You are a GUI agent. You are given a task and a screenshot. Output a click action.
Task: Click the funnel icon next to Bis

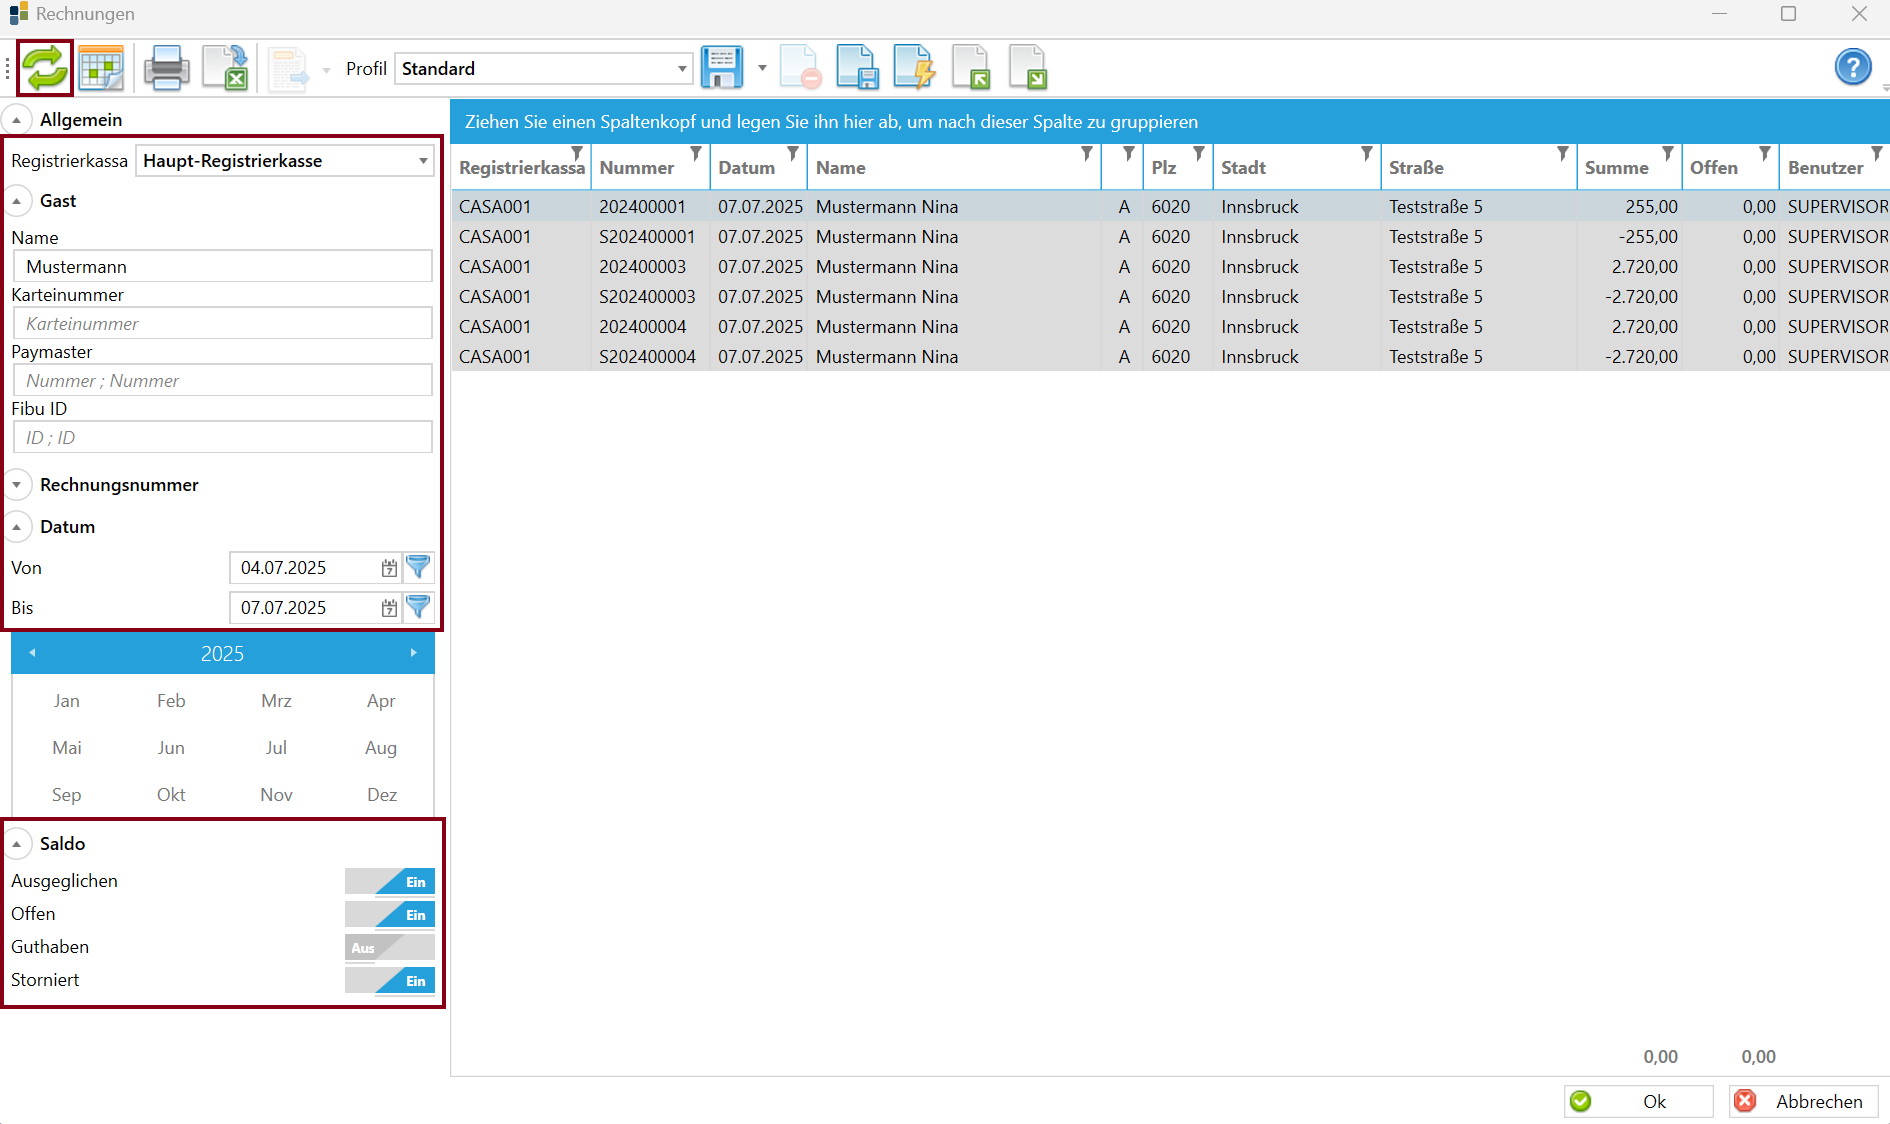[418, 608]
